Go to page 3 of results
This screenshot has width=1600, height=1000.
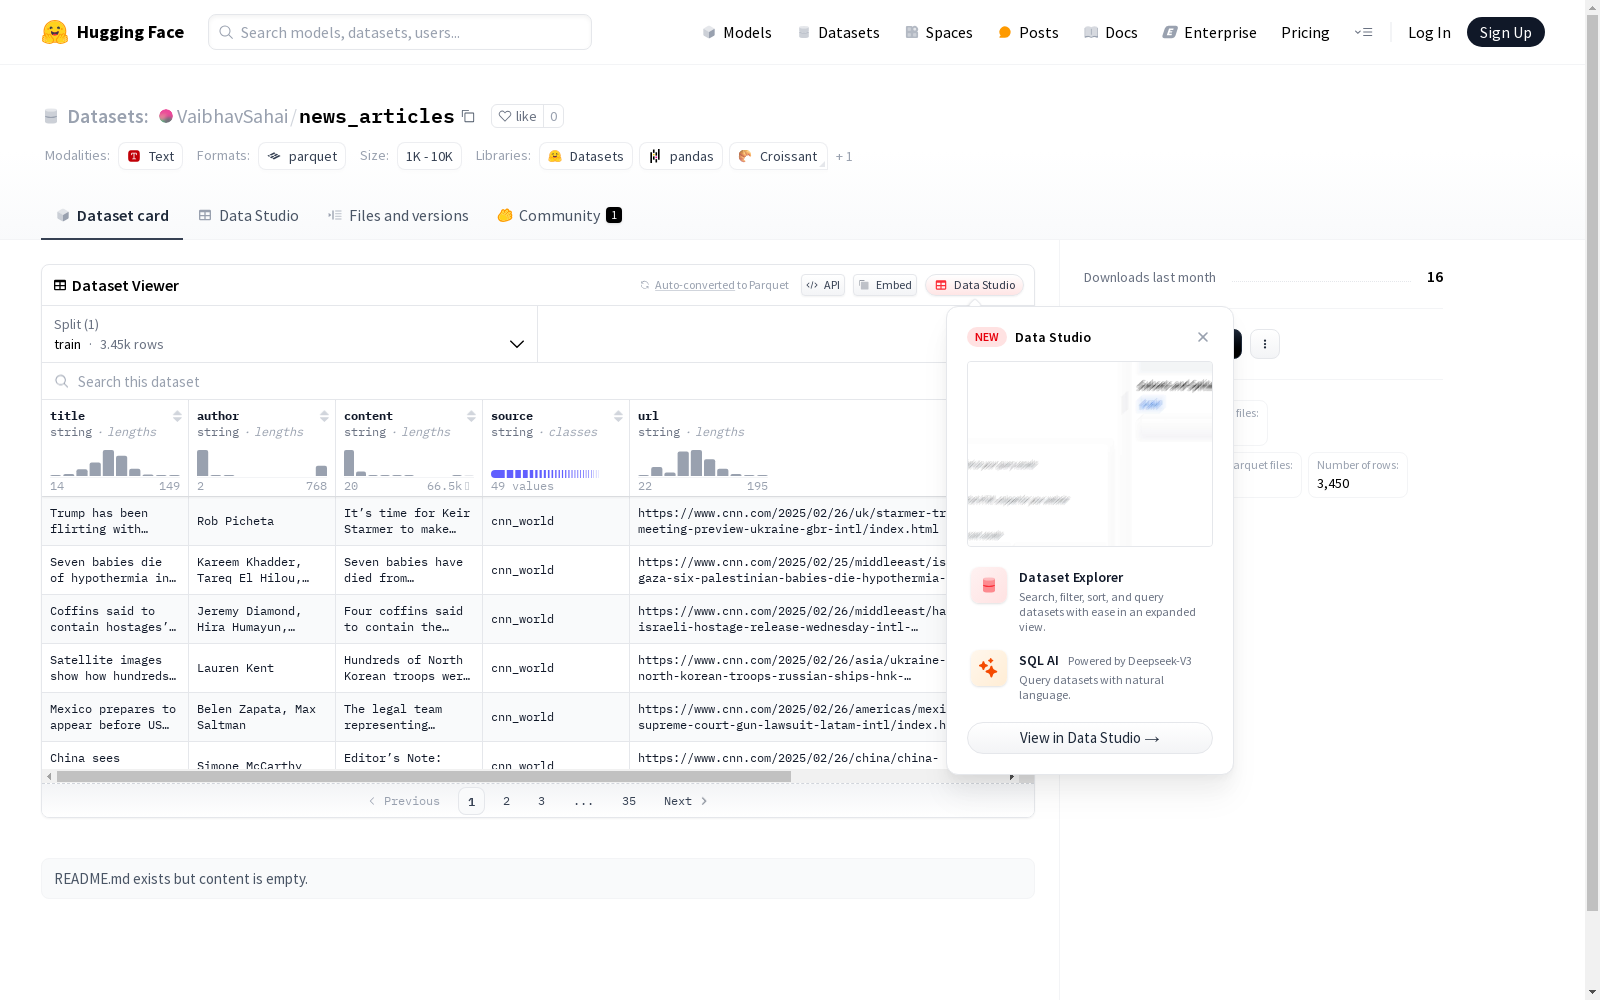tap(542, 801)
